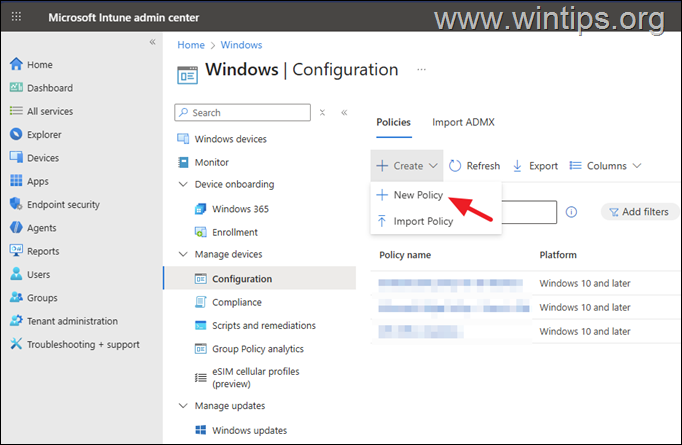
Task: Open Windows devices in the menu
Action: (x=230, y=139)
